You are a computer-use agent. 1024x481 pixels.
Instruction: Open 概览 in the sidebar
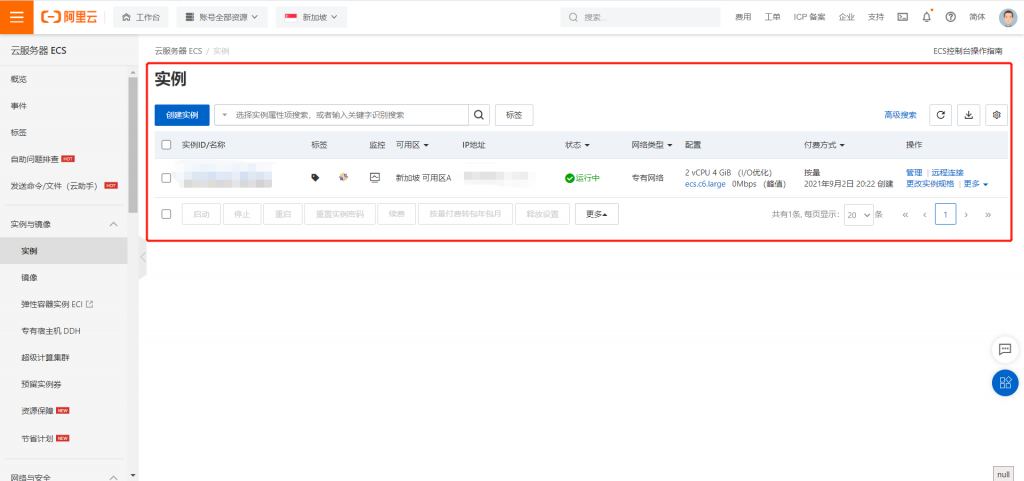pos(18,79)
